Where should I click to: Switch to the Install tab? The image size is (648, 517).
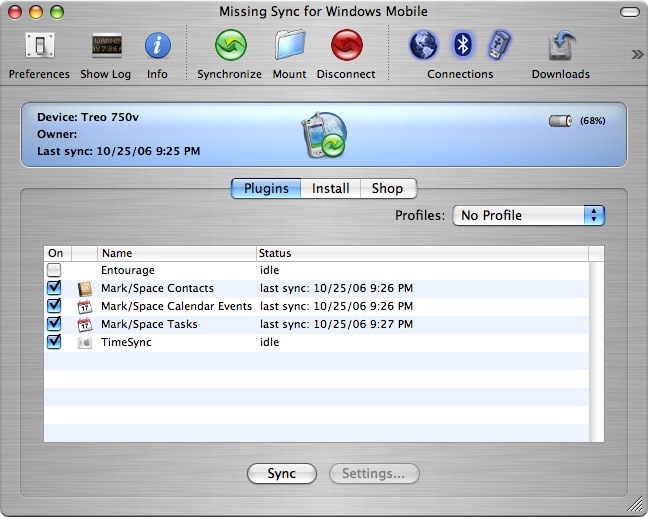point(330,188)
